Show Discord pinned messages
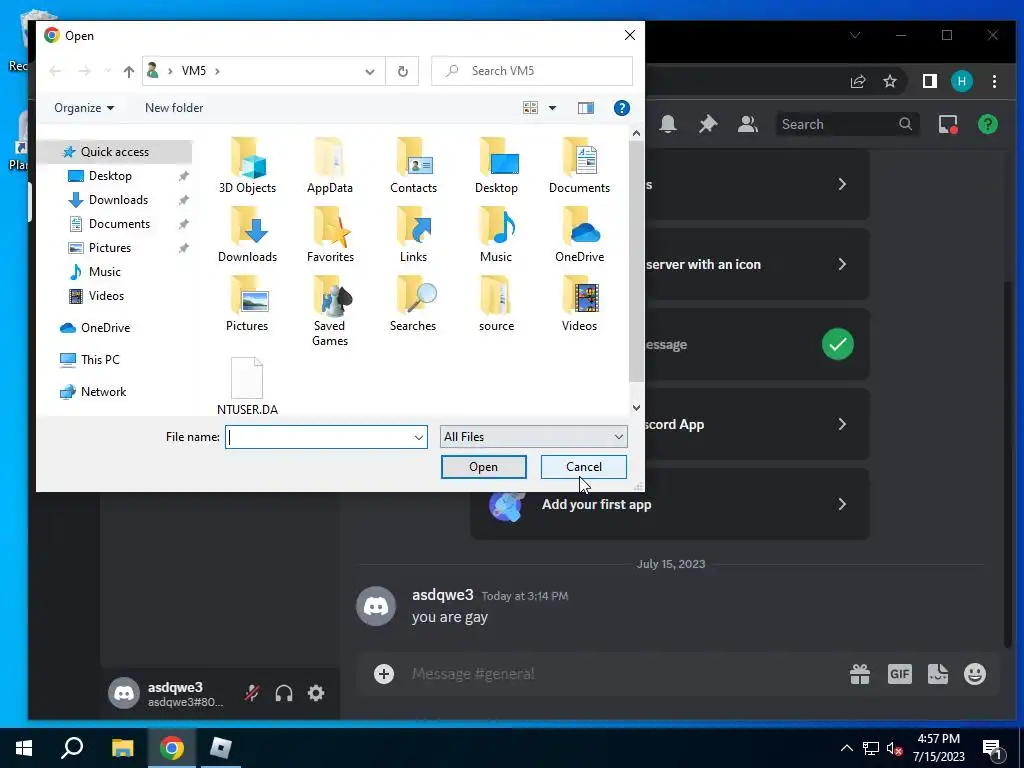1024x768 pixels. 708,124
